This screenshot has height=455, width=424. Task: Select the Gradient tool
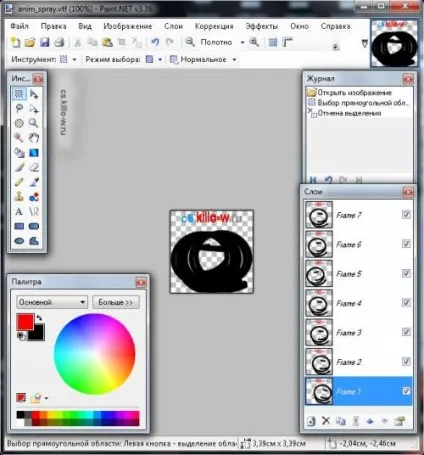pos(34,153)
